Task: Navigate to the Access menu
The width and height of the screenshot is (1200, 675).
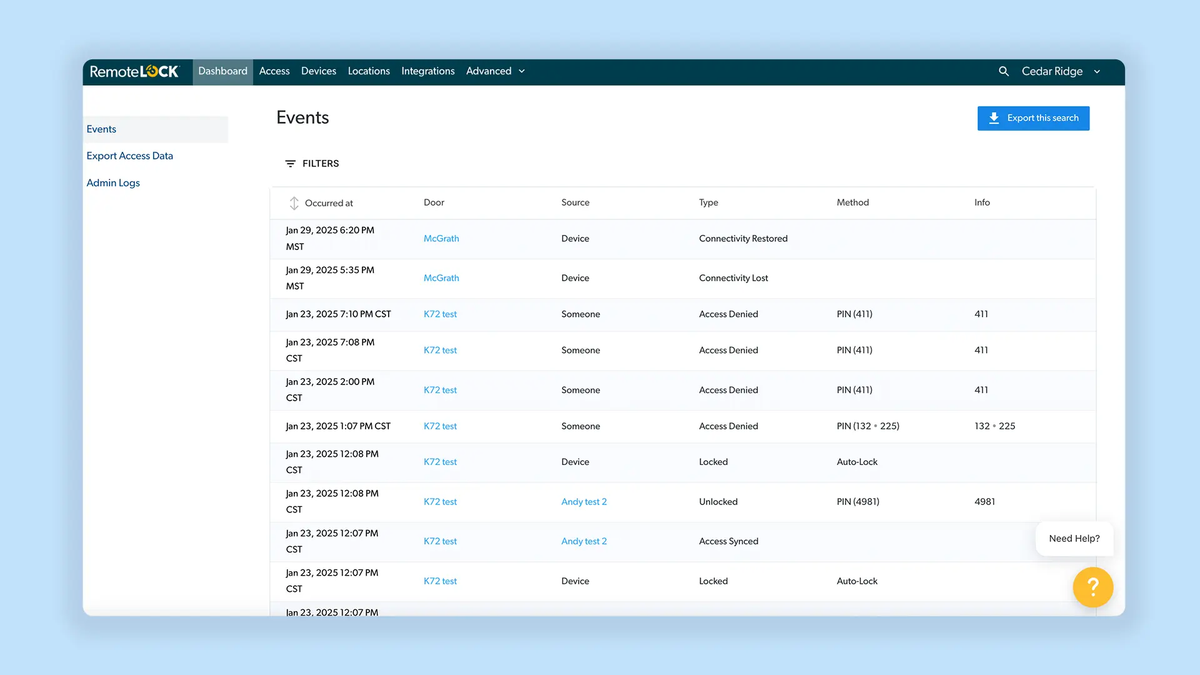Action: click(x=274, y=72)
